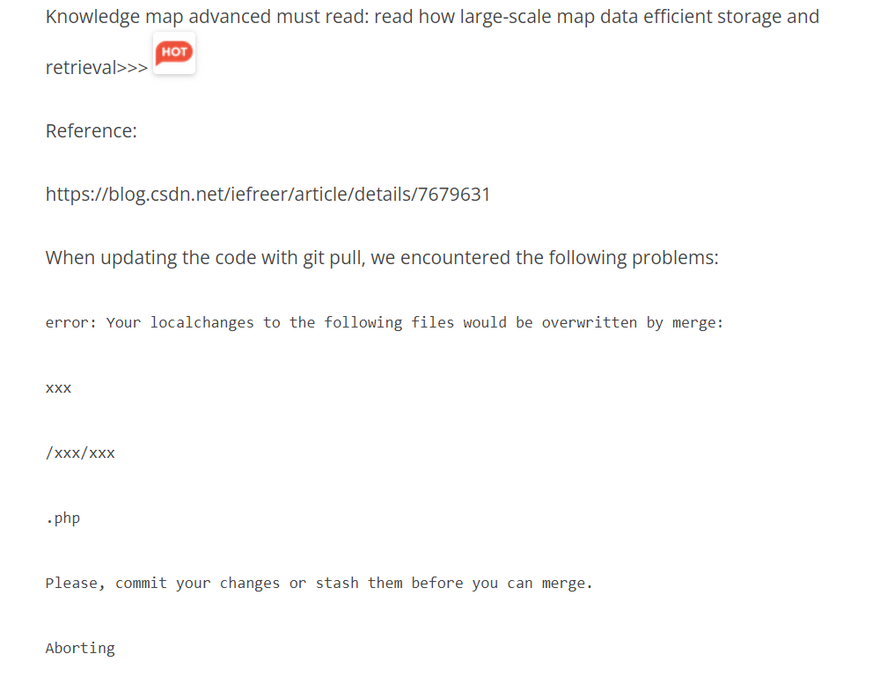
Task: Open the blog.csdn.net iefreer article URL
Action: click(268, 194)
